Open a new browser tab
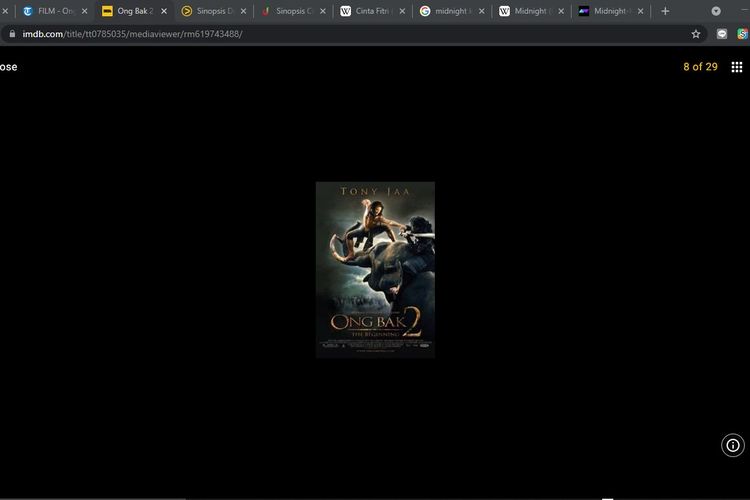This screenshot has height=500, width=750. pos(665,11)
